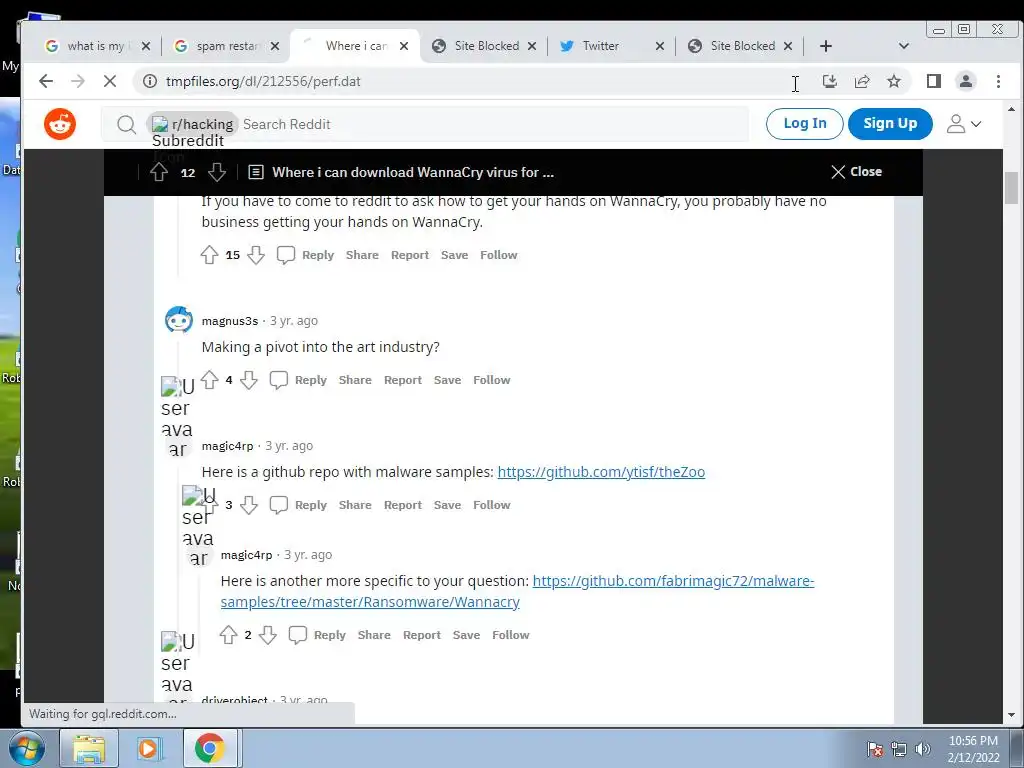Close the 'Where i can' Reddit tab
The height and width of the screenshot is (768, 1024).
pyautogui.click(x=404, y=46)
